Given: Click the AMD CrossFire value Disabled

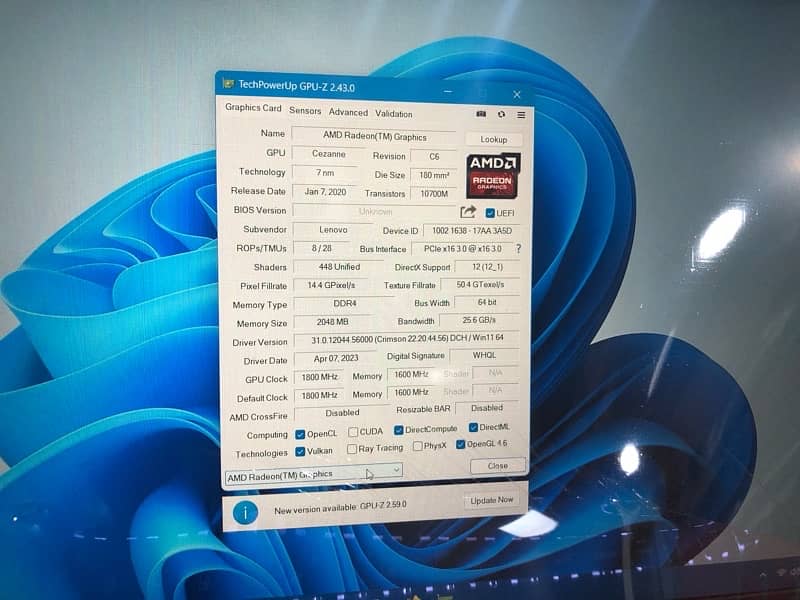Looking at the screenshot, I should 342,413.
